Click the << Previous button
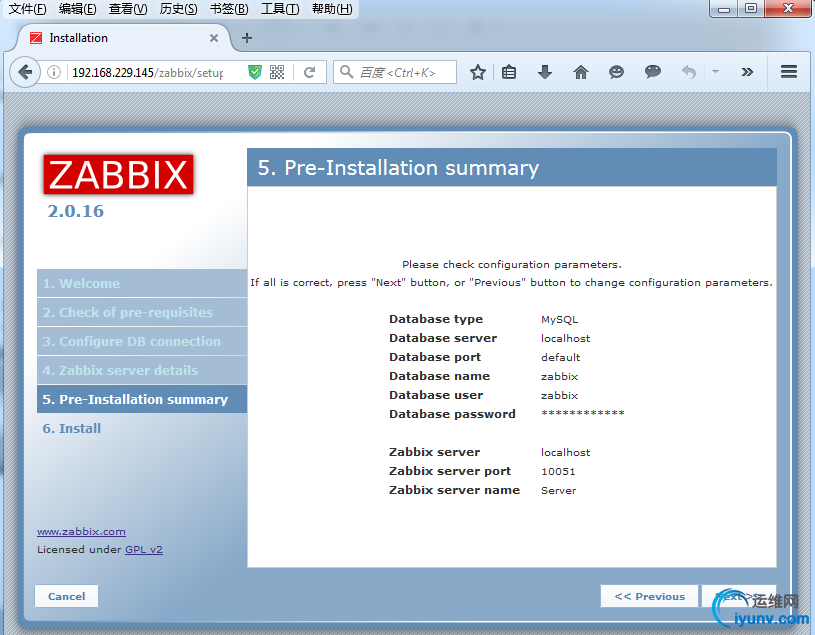The width and height of the screenshot is (815, 635). (650, 596)
